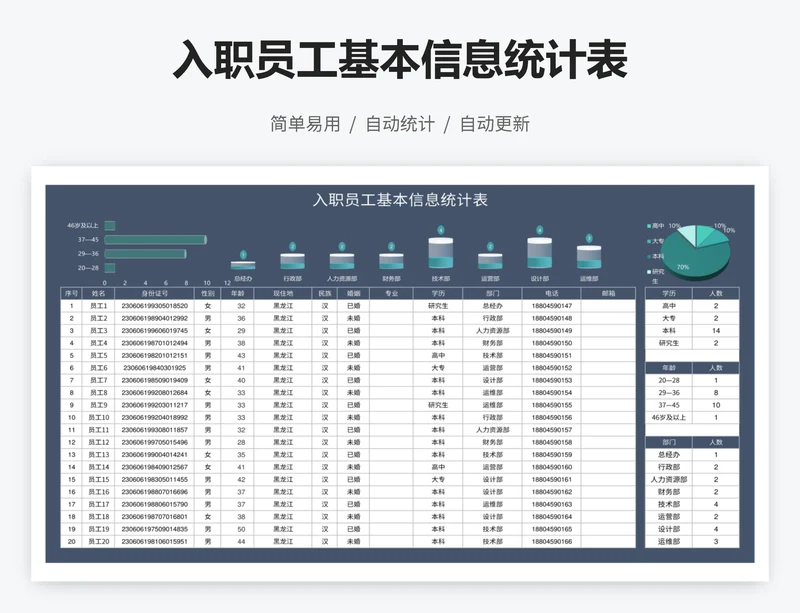This screenshot has height=613, width=800.
Task: Click phone cell 18804590156
Action: 552,418
